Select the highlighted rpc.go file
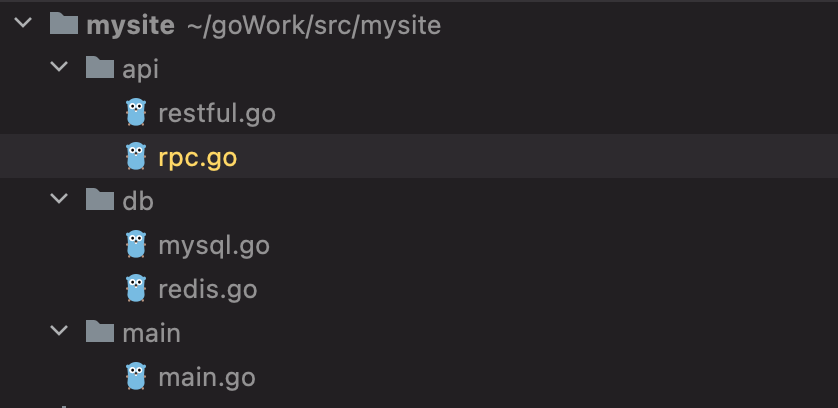Viewport: 838px width, 408px height. [197, 157]
